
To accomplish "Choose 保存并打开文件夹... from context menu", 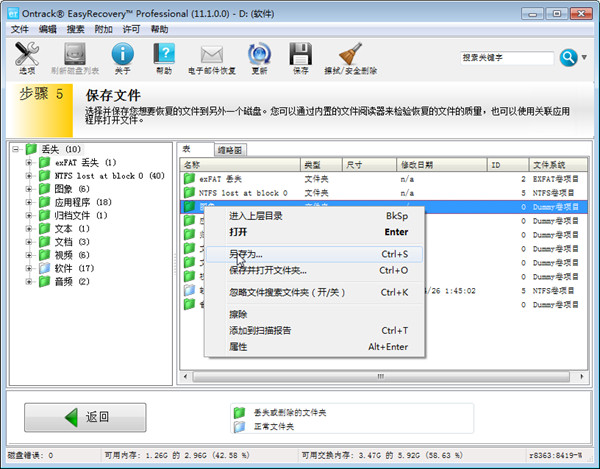I will pyautogui.click(x=314, y=270).
